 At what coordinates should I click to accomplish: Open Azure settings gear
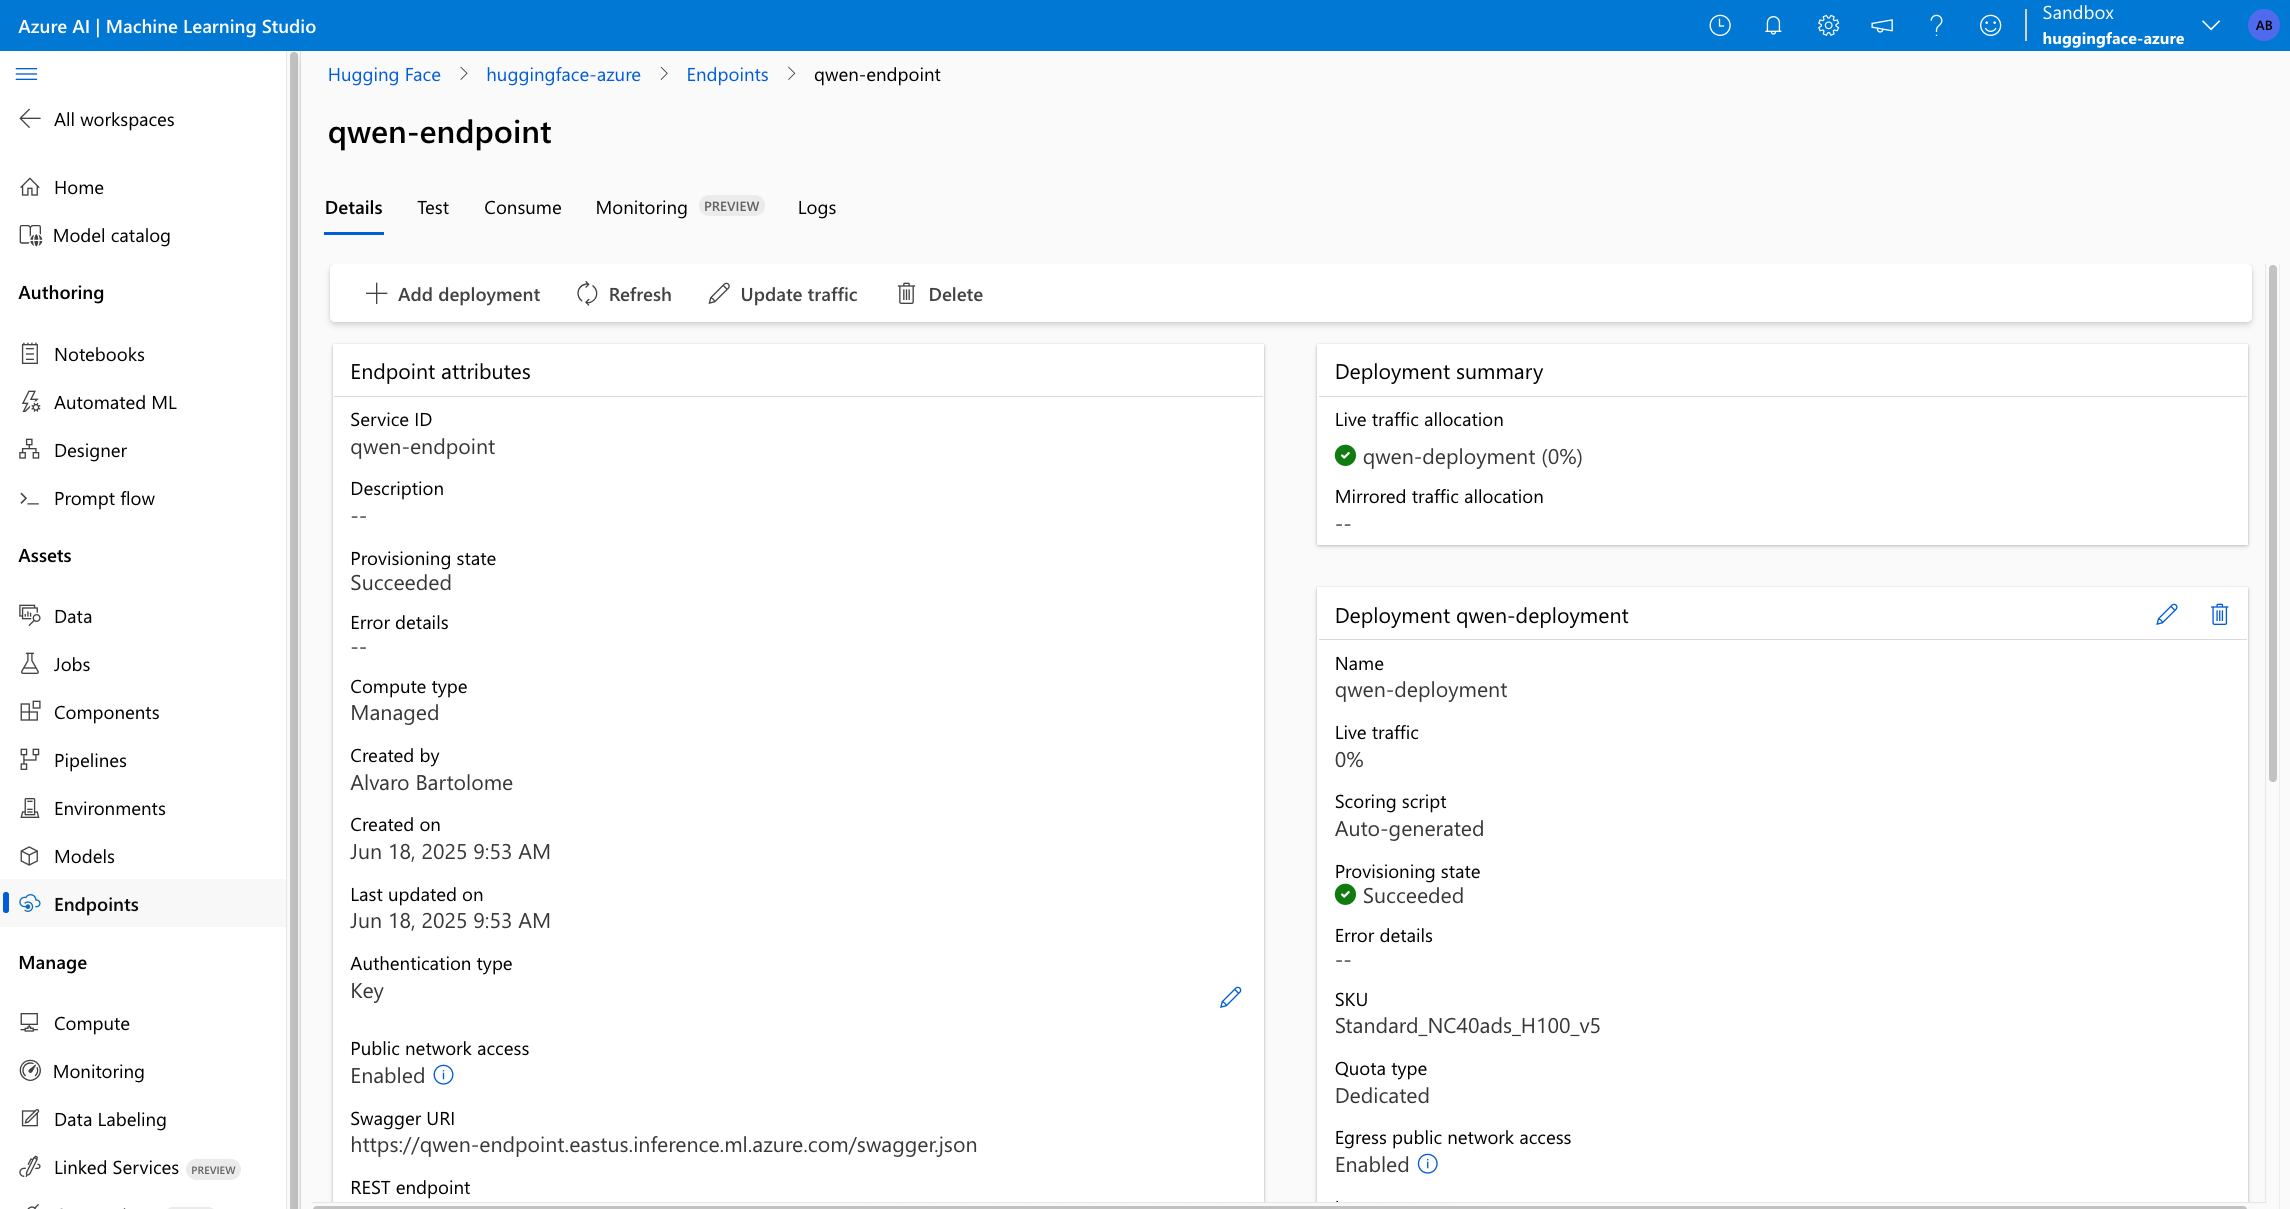click(1828, 25)
